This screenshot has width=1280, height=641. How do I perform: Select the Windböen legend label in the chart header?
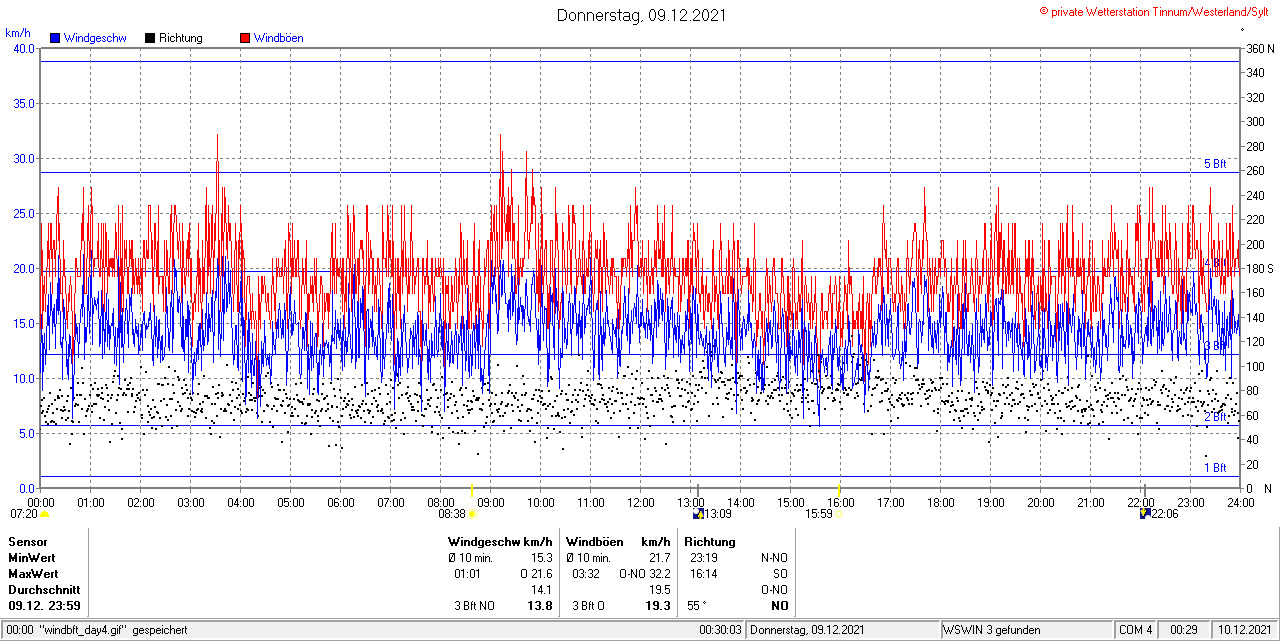pyautogui.click(x=279, y=38)
